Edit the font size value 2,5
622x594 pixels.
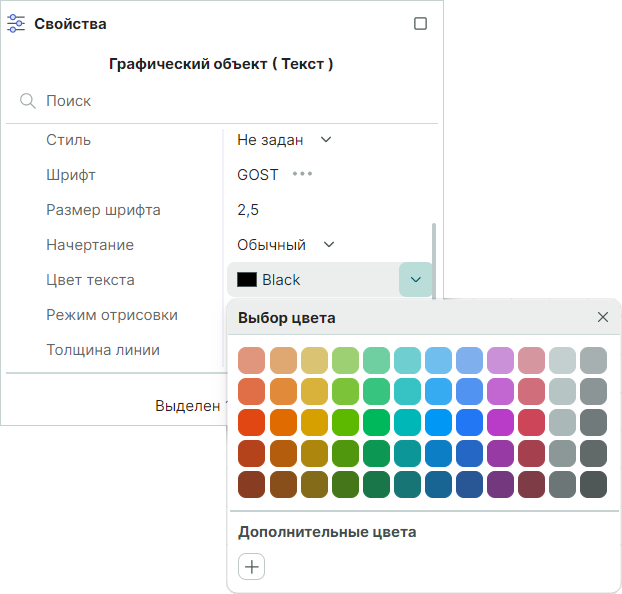coord(248,210)
